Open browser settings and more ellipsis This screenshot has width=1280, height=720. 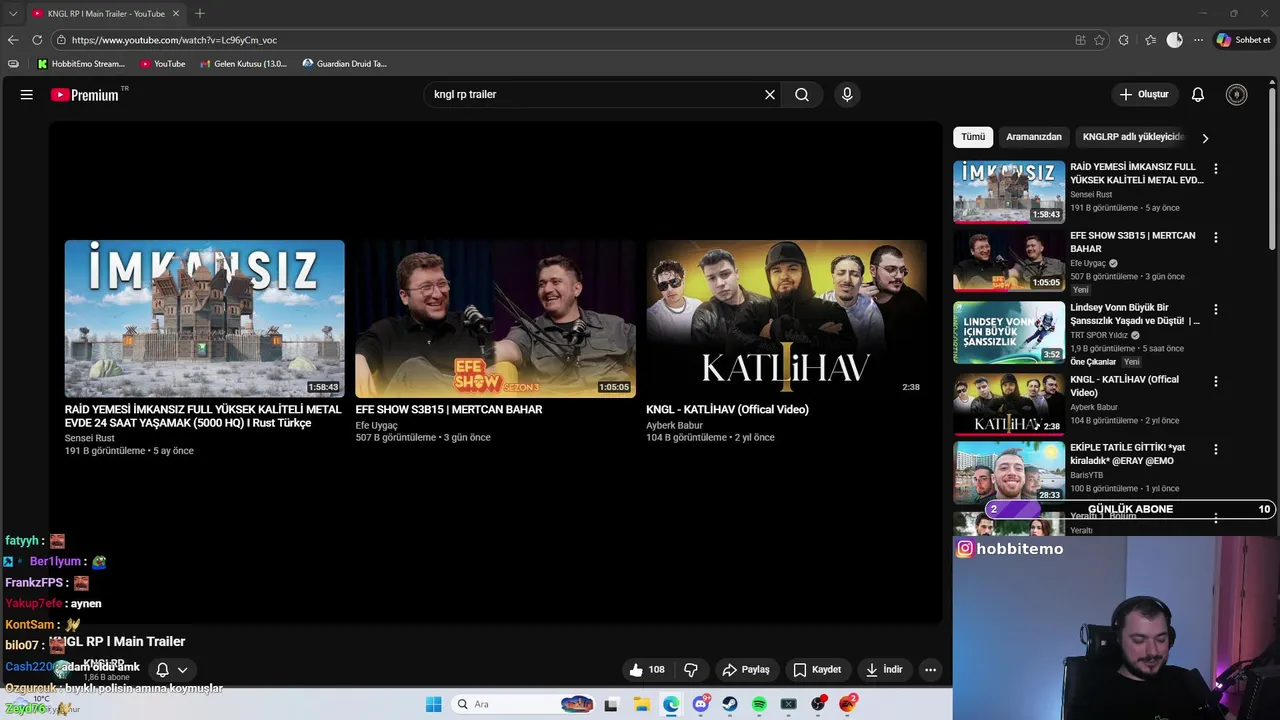pyautogui.click(x=1198, y=40)
